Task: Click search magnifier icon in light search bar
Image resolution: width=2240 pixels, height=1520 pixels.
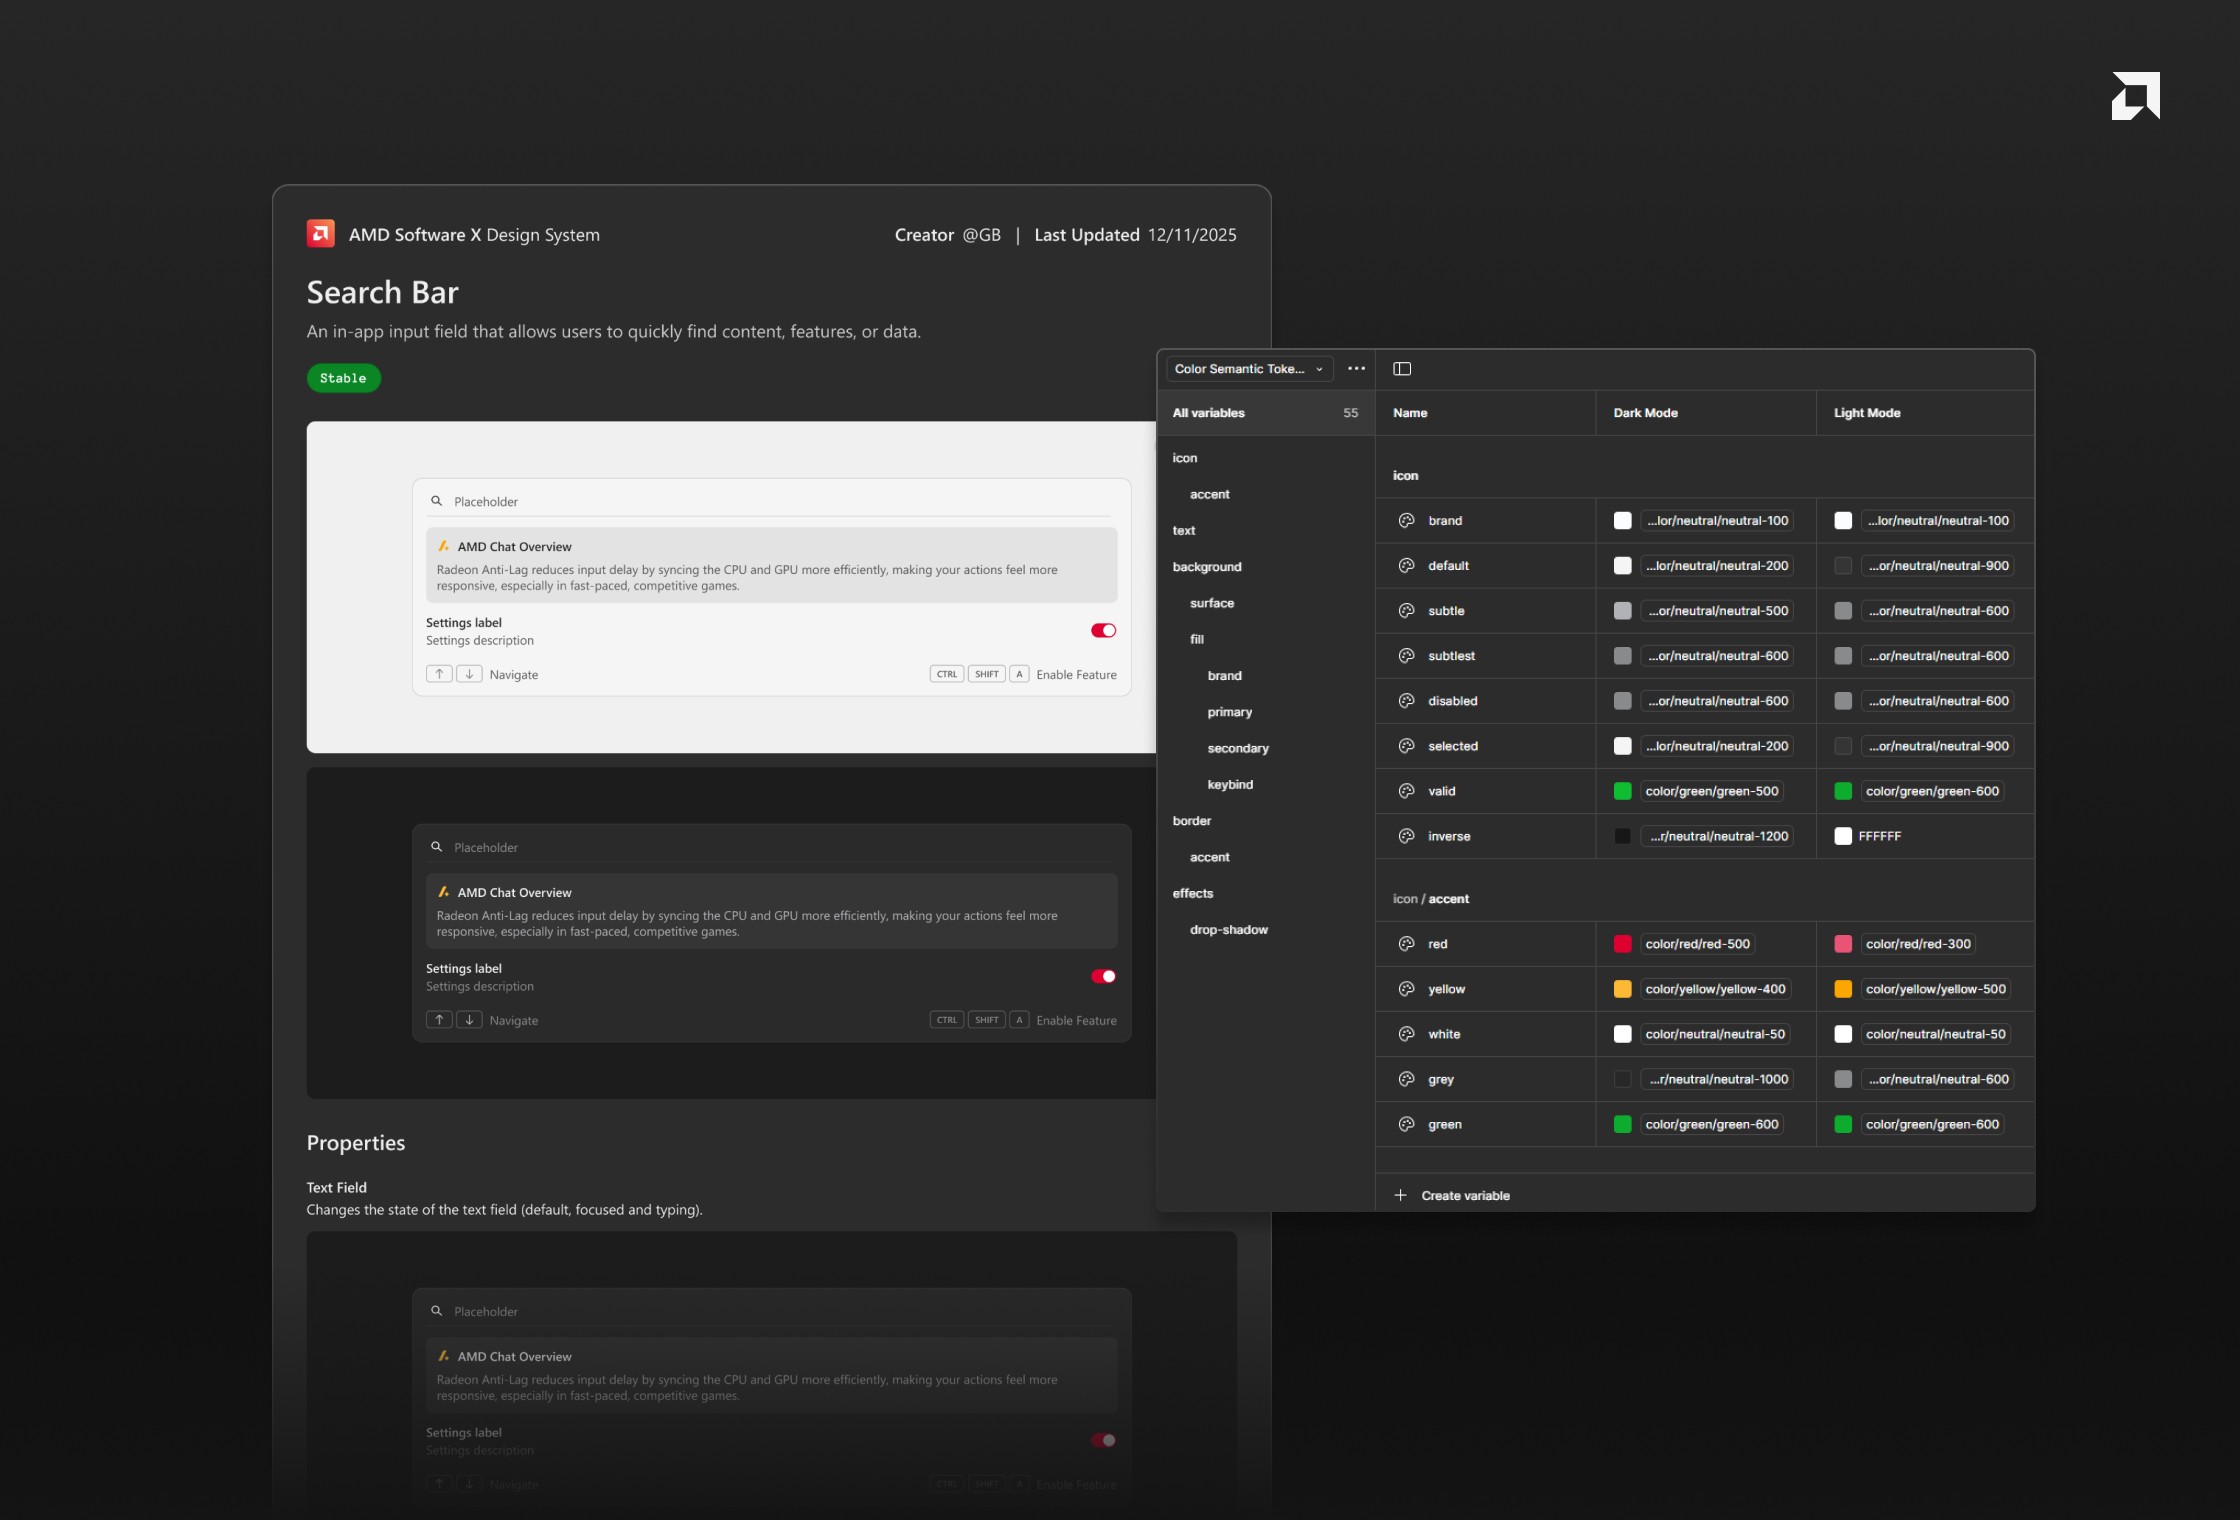Action: 437,501
